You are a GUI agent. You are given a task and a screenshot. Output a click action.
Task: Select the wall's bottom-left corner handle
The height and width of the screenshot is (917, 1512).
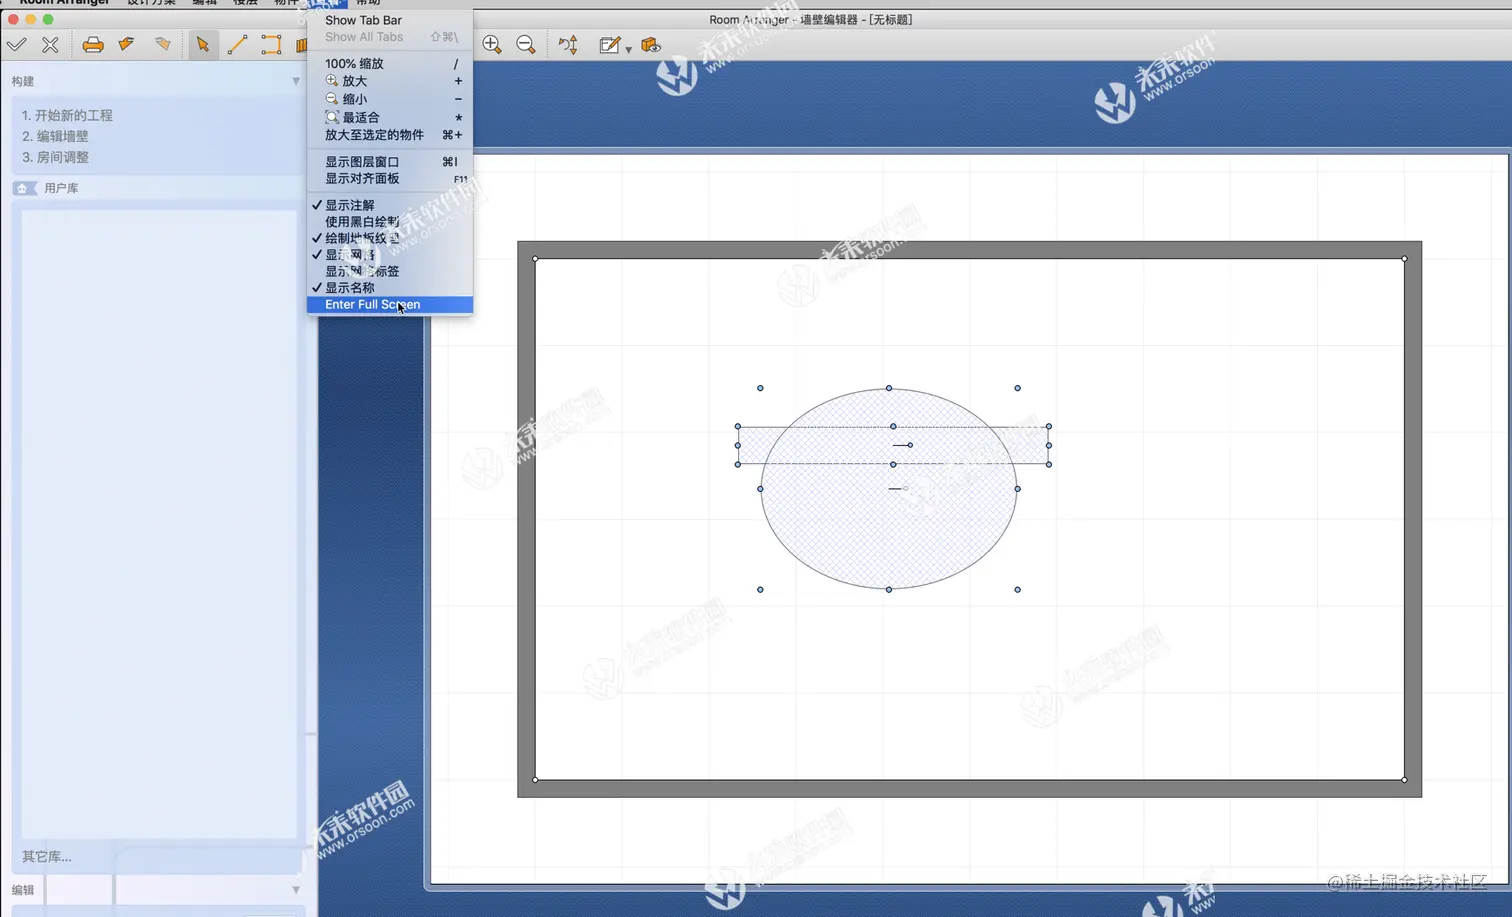click(535, 779)
